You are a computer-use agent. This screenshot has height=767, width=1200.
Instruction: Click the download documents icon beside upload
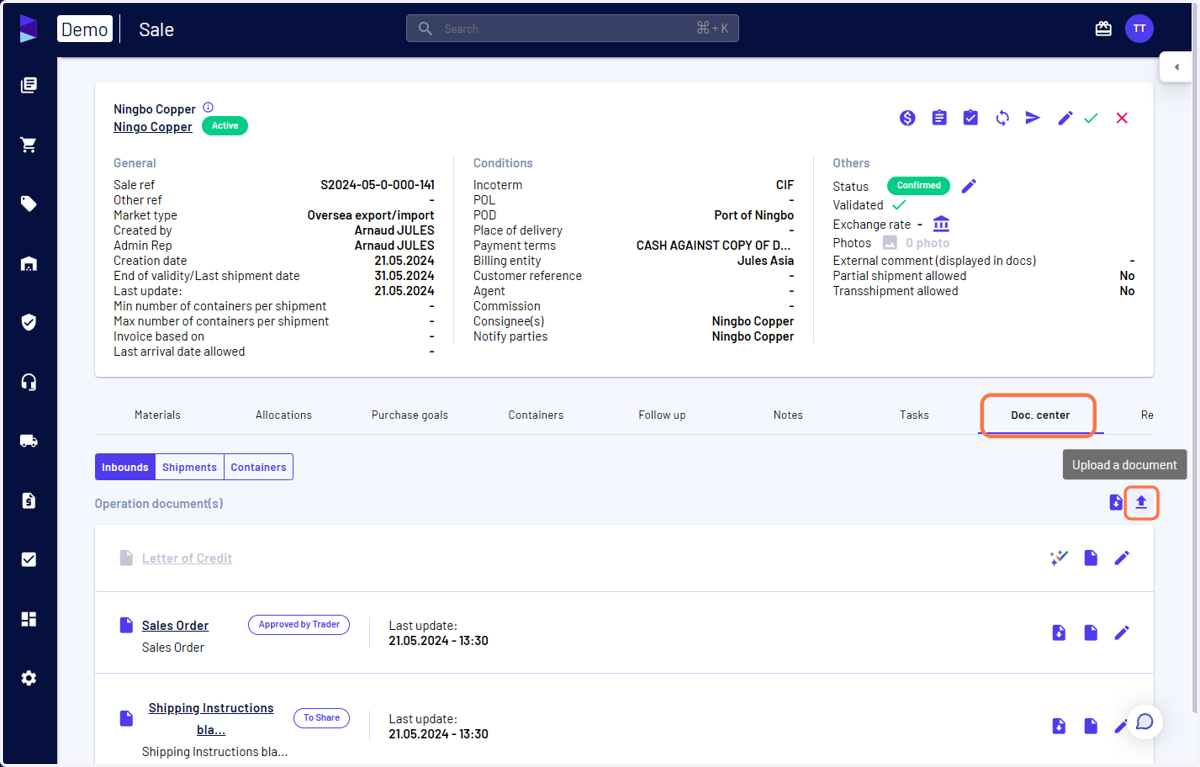(1116, 502)
